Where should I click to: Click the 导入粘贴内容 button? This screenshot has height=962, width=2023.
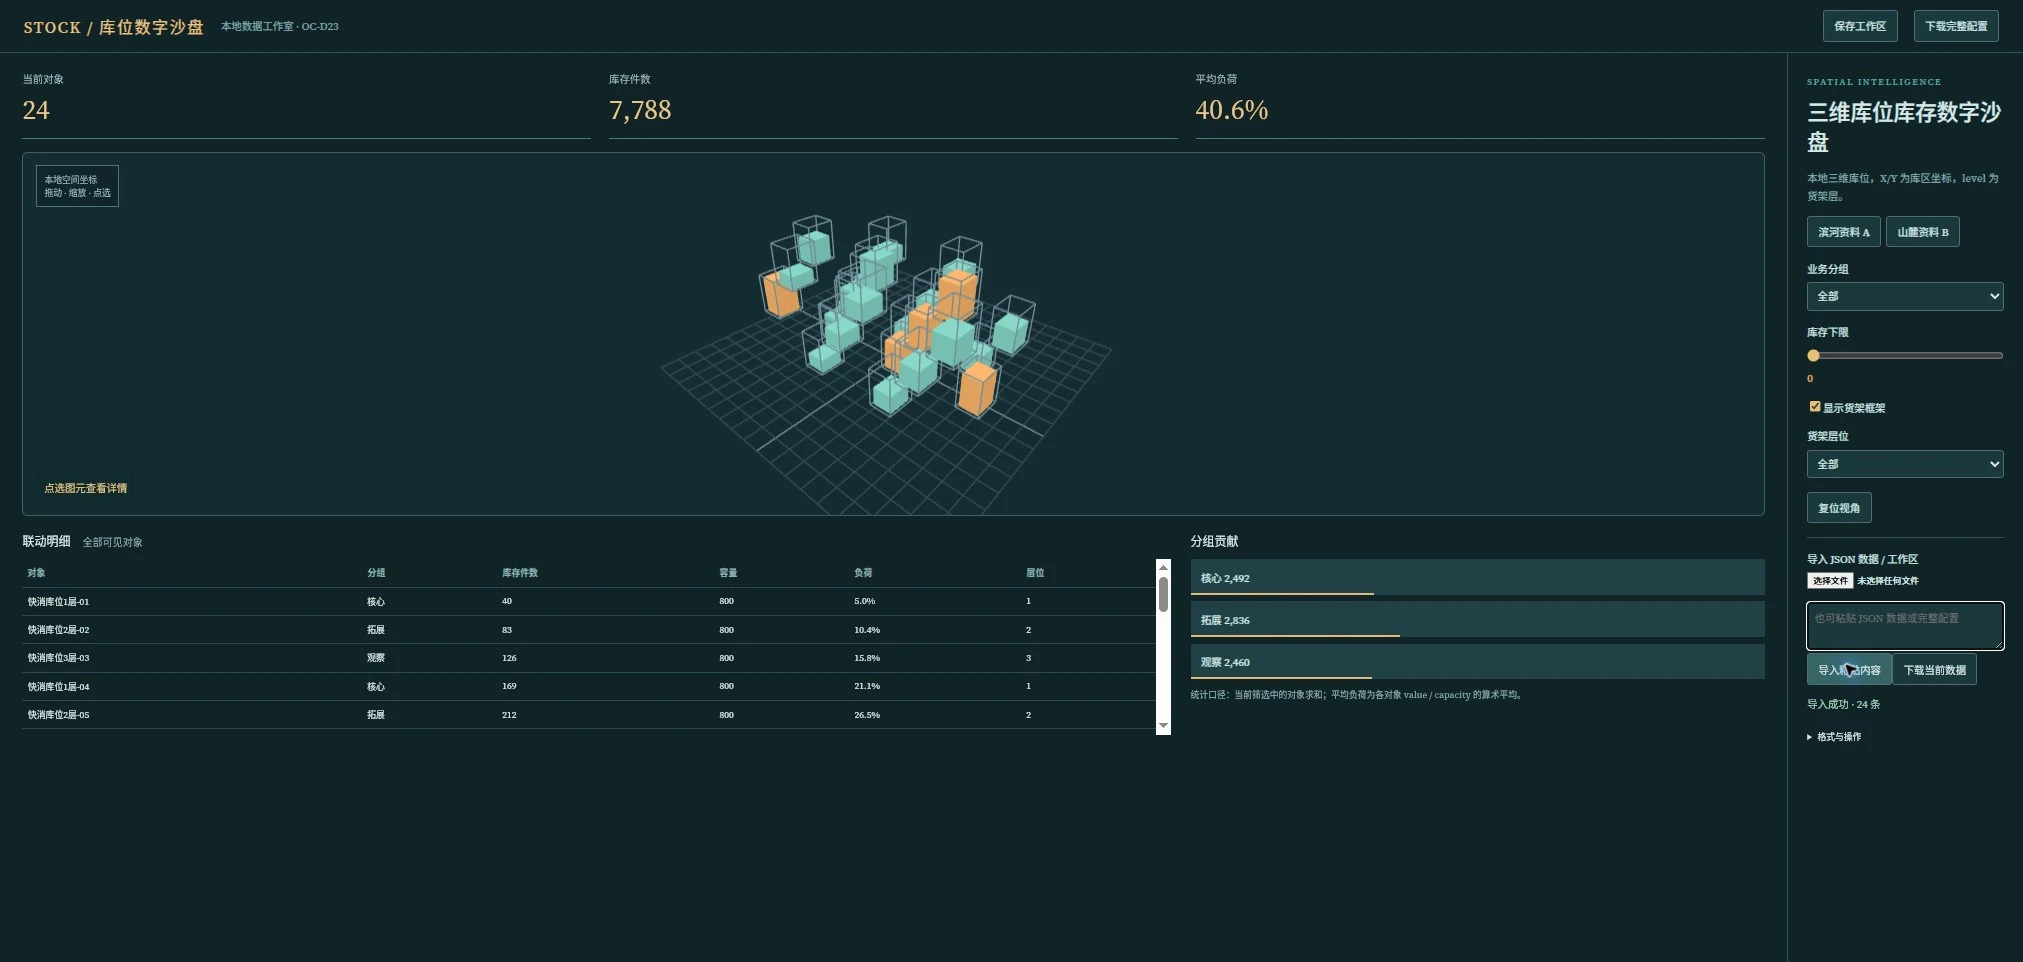click(1848, 670)
